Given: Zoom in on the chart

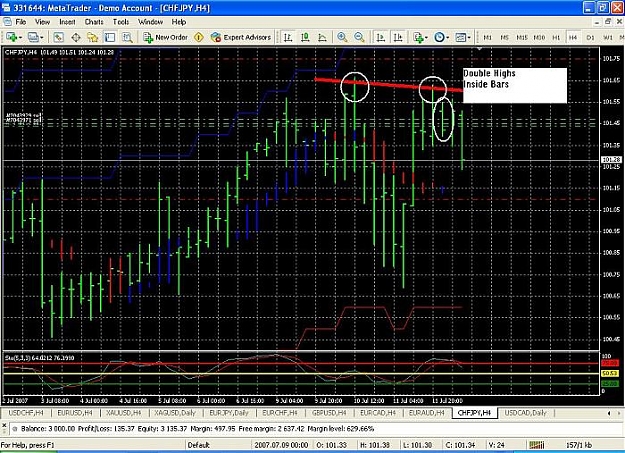Looking at the screenshot, I should pyautogui.click(x=342, y=37).
